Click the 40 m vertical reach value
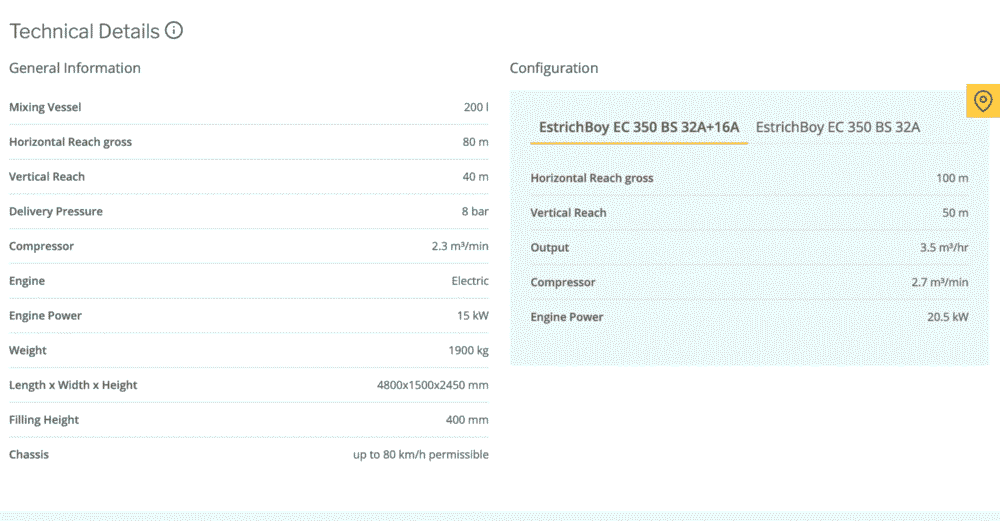 point(475,177)
